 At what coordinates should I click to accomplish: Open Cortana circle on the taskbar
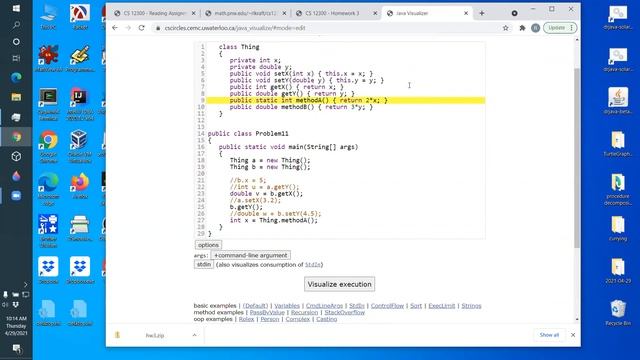click(x=16, y=42)
